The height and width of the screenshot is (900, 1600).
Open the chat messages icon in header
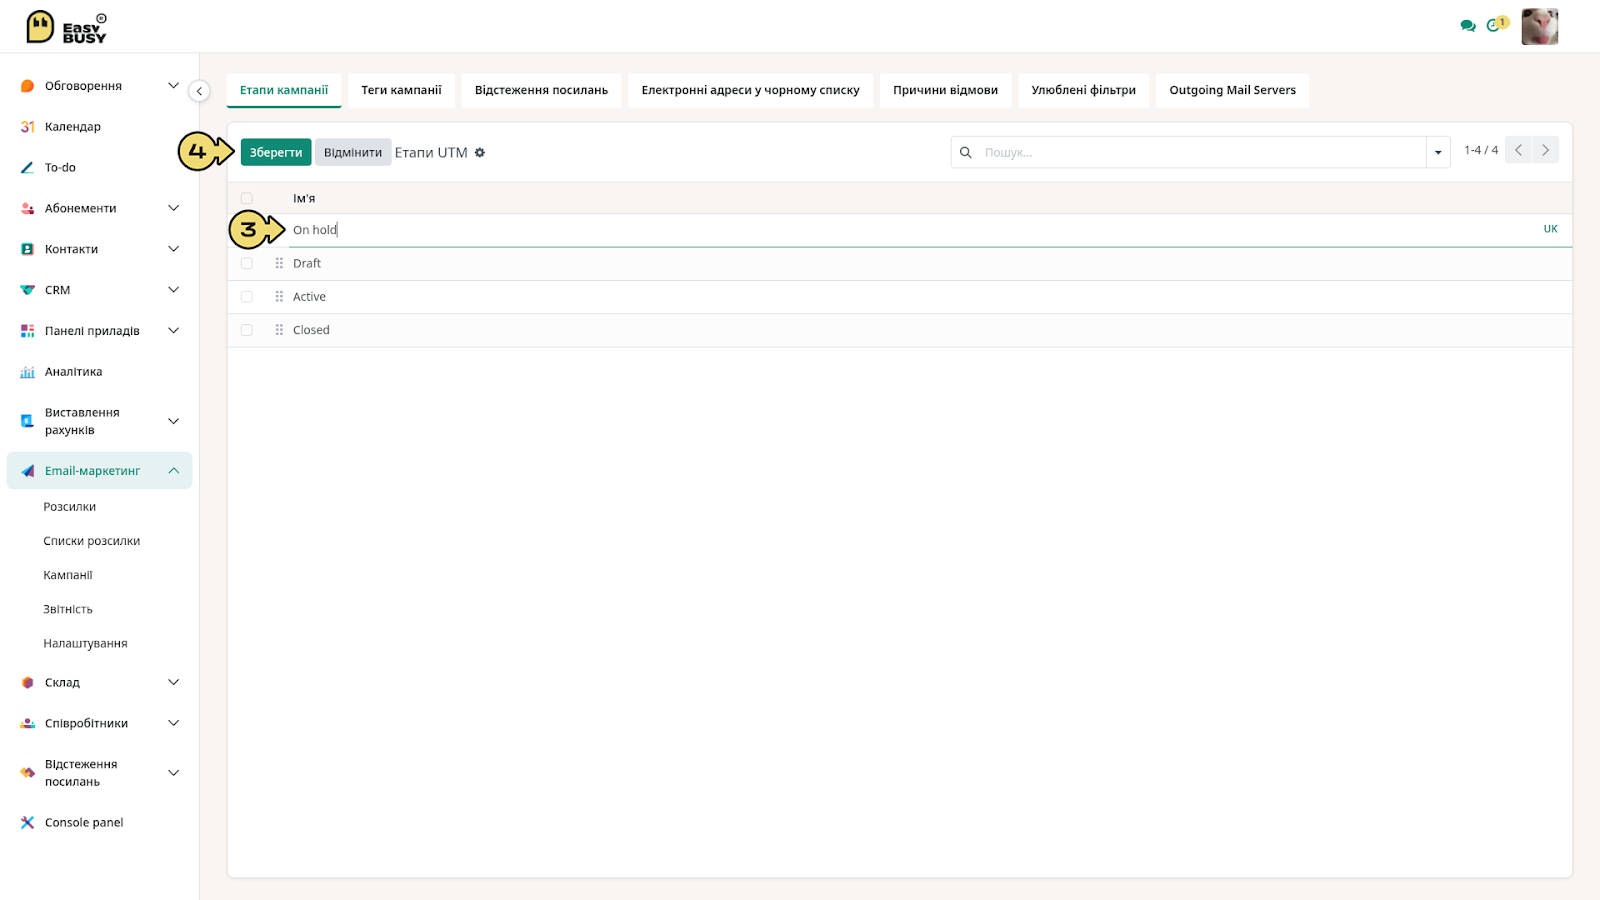point(1467,26)
